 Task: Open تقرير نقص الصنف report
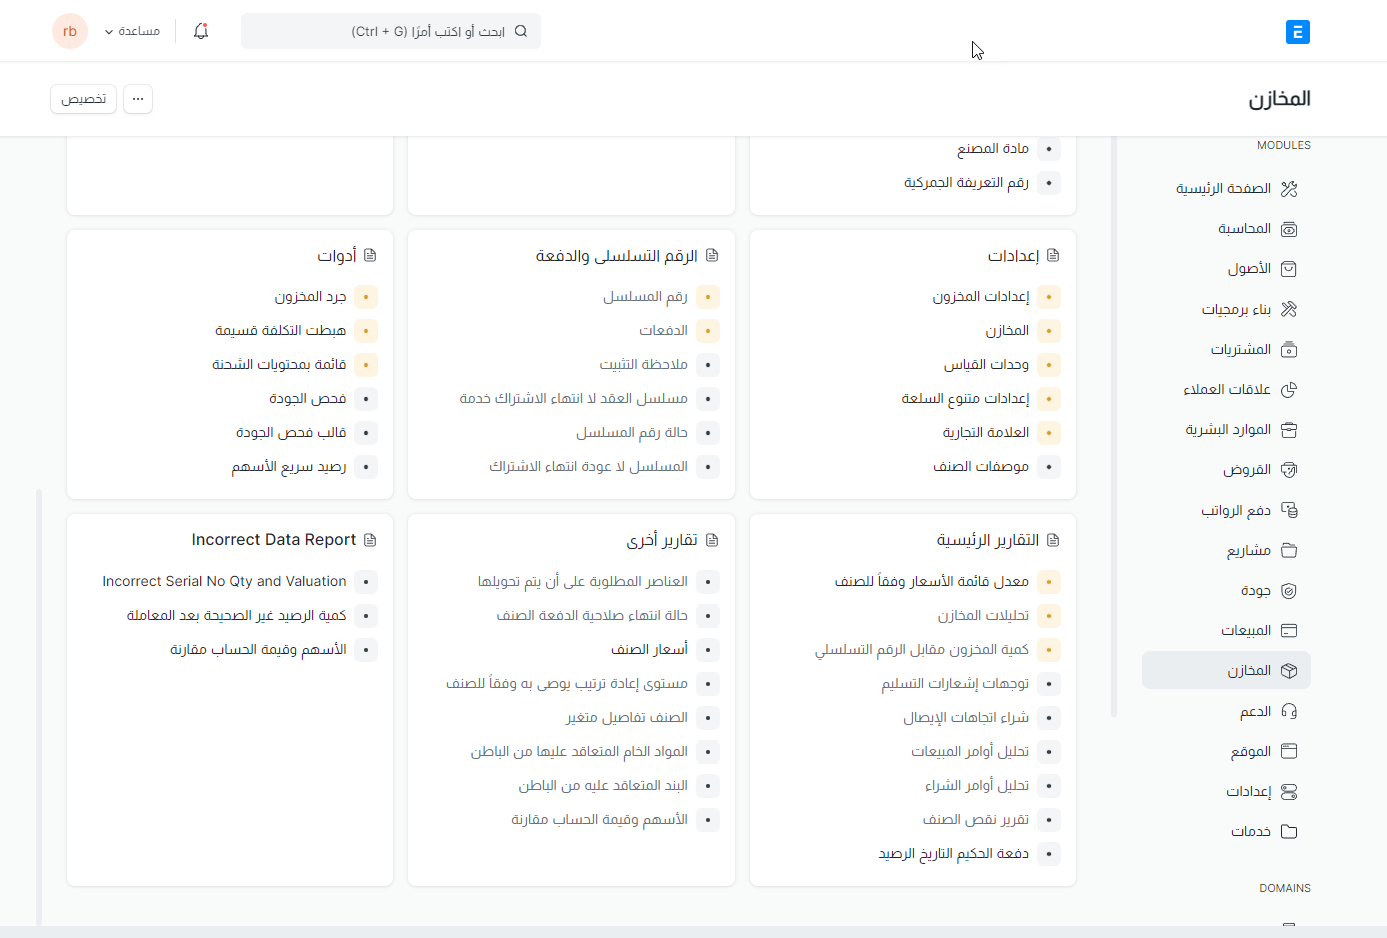tap(976, 819)
